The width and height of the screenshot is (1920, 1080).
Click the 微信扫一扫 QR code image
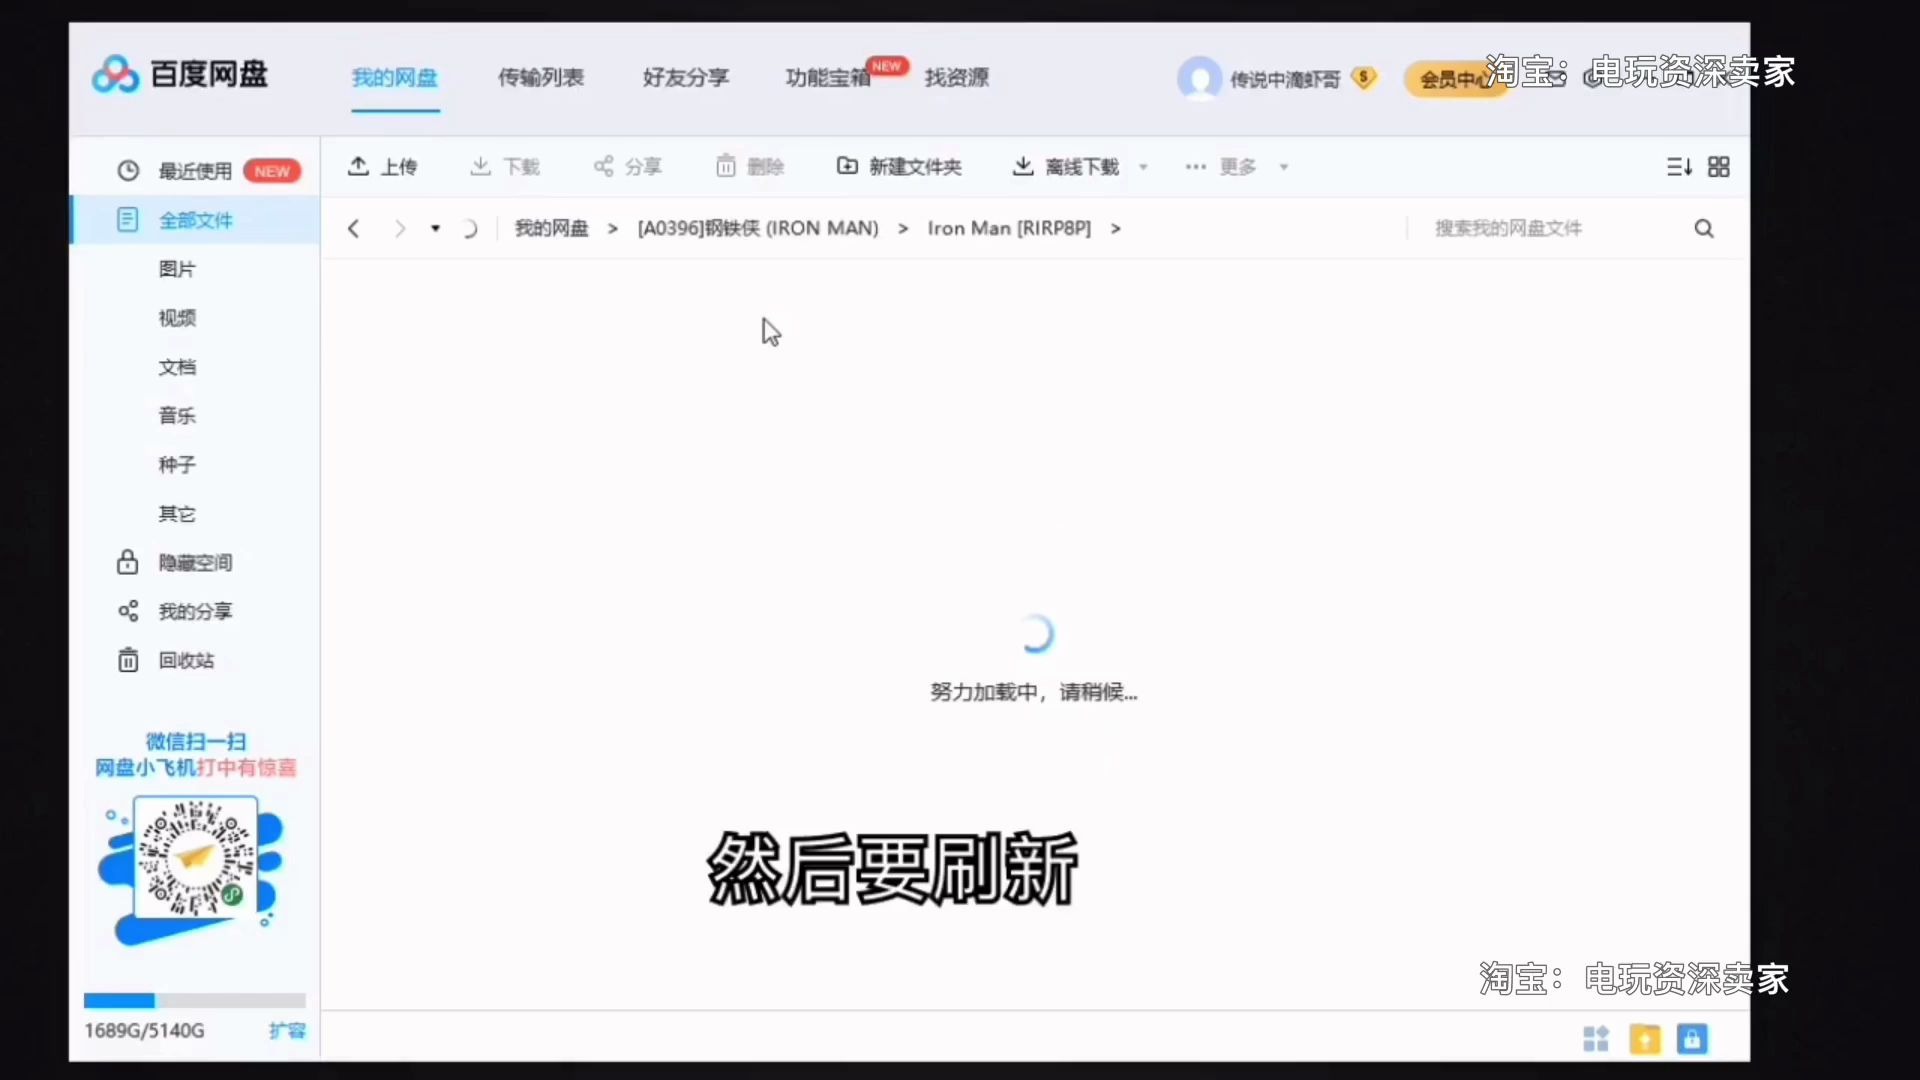(195, 858)
